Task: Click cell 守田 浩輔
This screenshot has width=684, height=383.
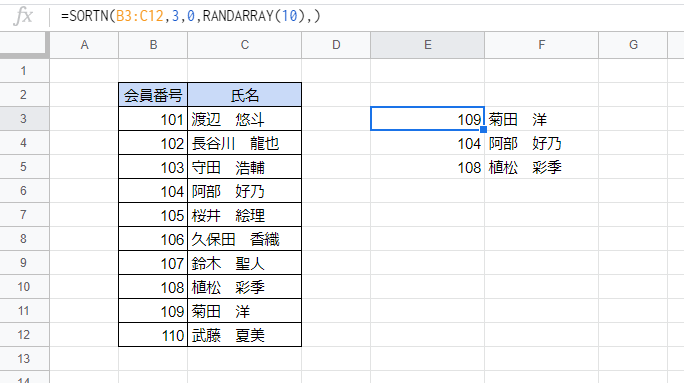Action: pyautogui.click(x=245, y=167)
